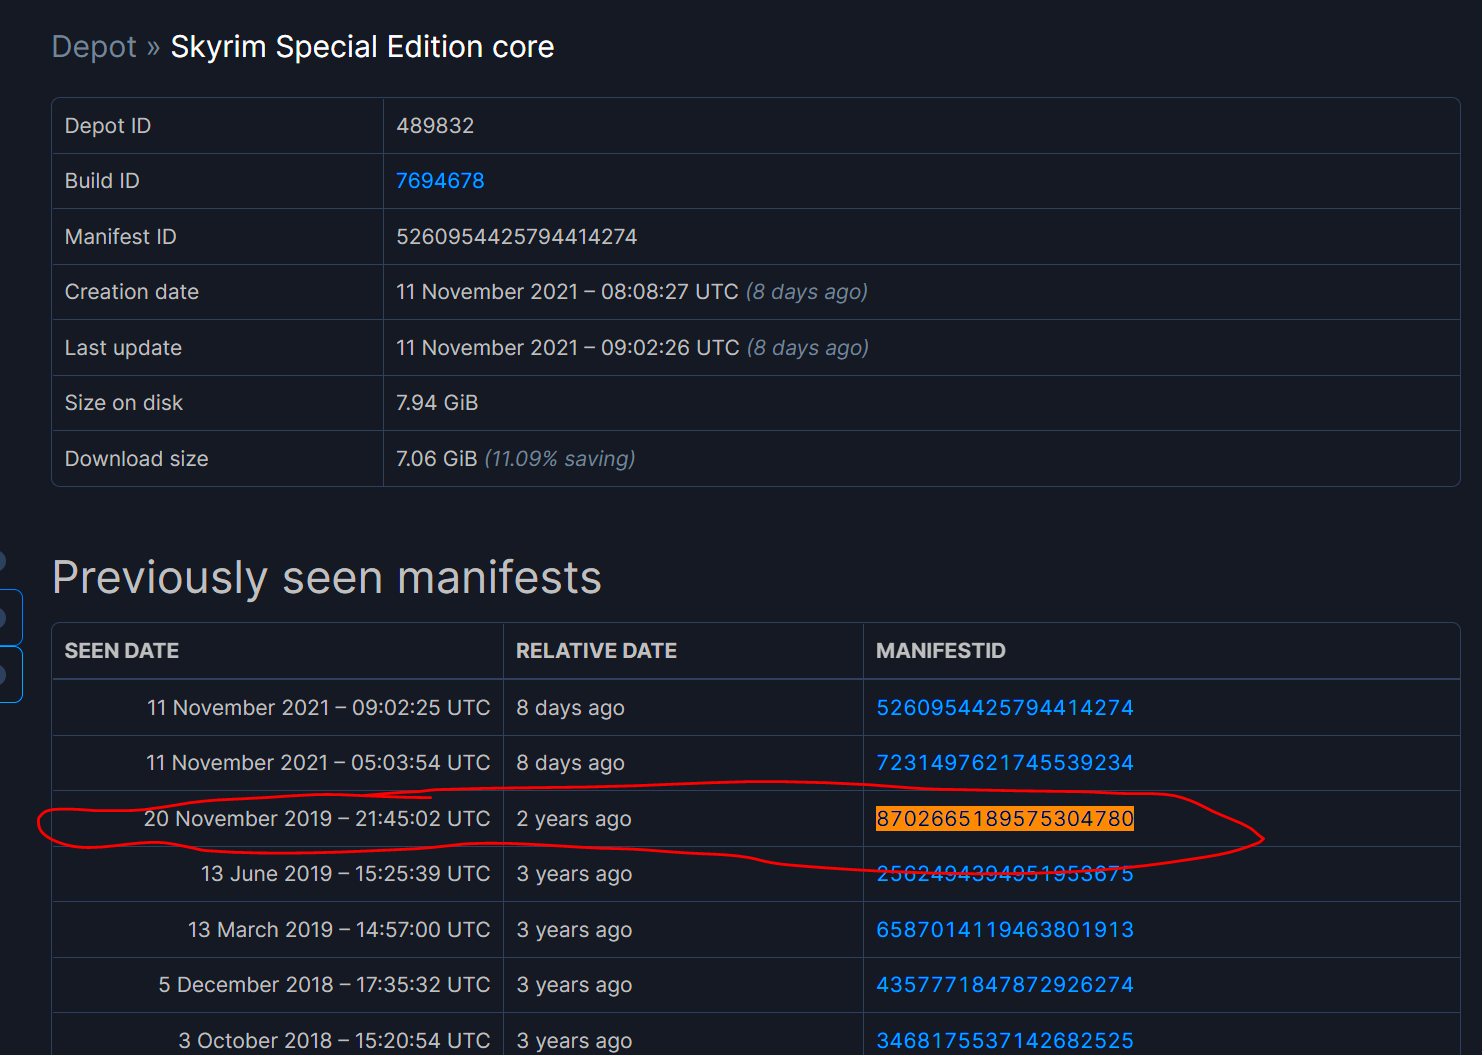This screenshot has width=1482, height=1055.
Task: Open the manifest link in 13 June 2019 row
Action: [1005, 874]
